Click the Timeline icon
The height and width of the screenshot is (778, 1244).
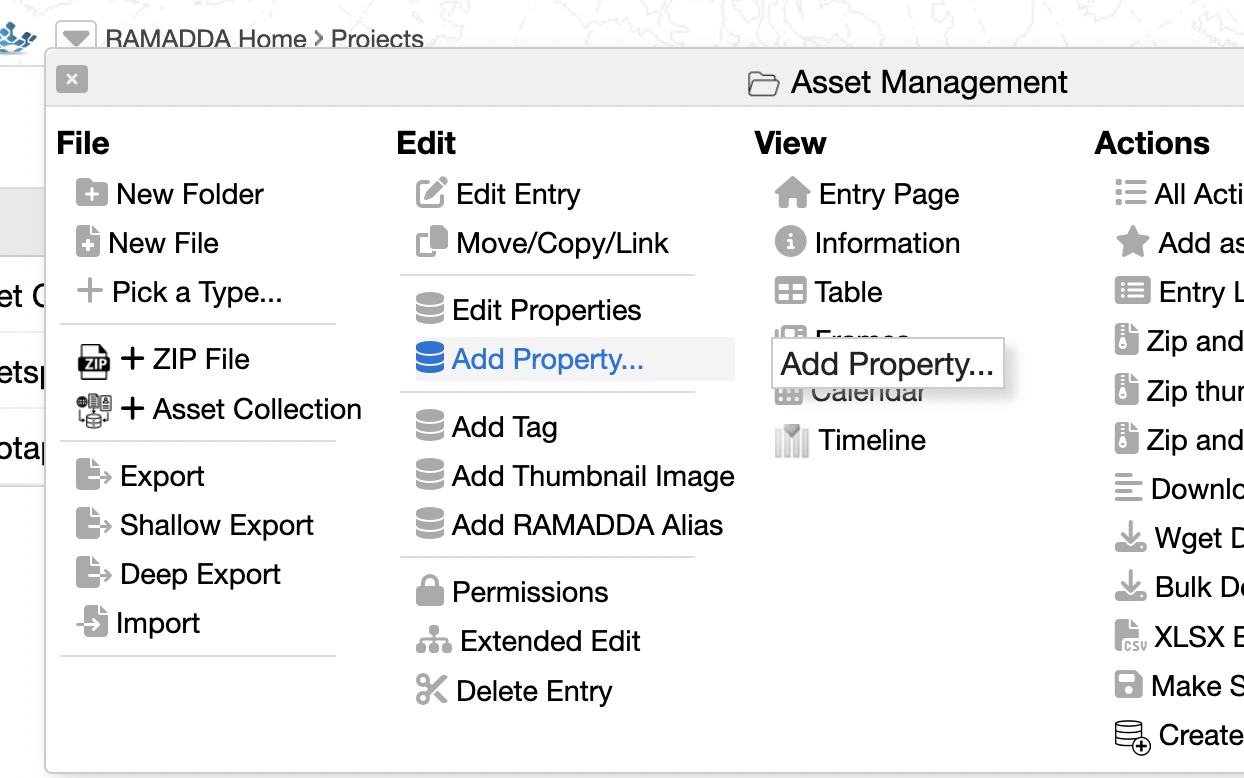point(792,441)
